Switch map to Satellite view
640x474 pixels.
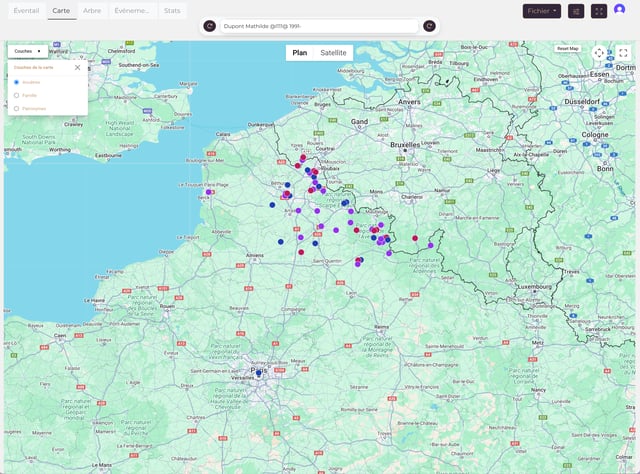click(x=333, y=53)
